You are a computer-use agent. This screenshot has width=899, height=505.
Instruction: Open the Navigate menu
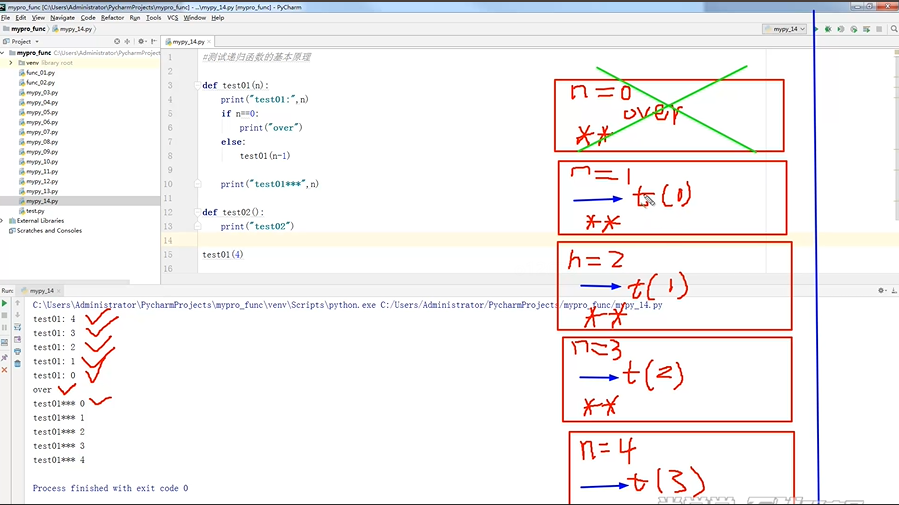(x=62, y=18)
